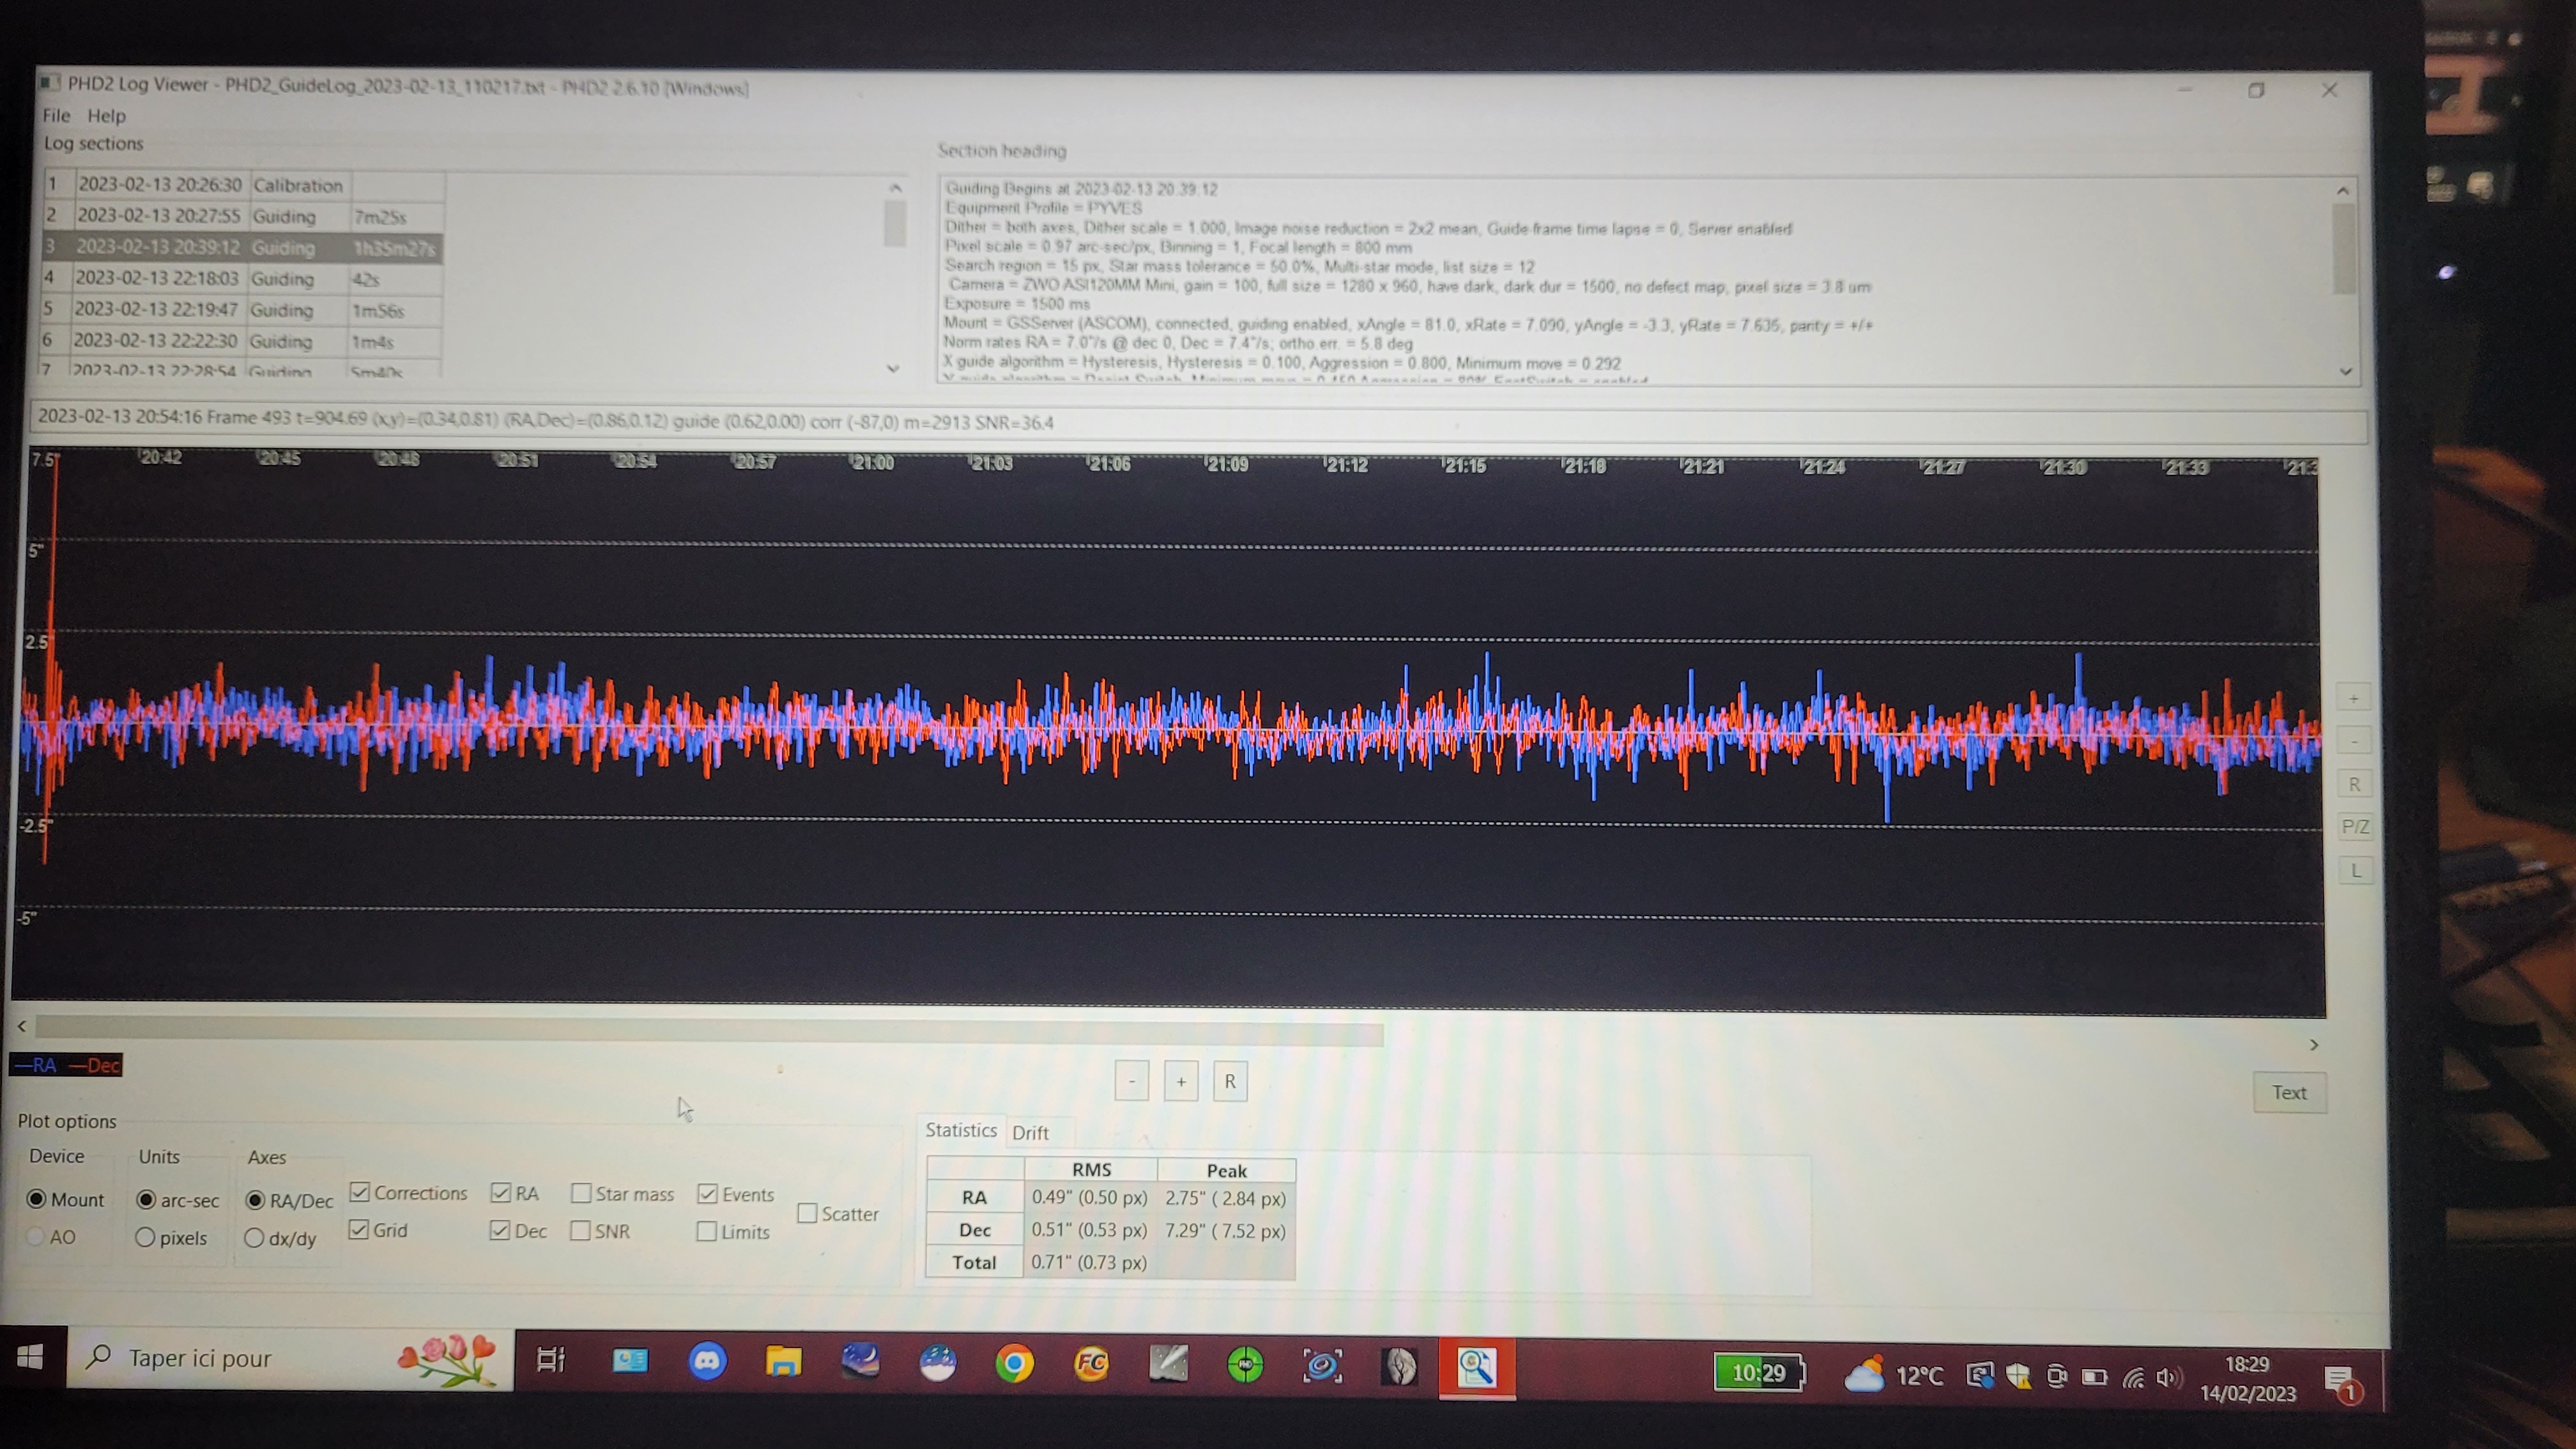The image size is (2576, 1449).
Task: Click the P/Z button beside the graph
Action: coord(2355,827)
